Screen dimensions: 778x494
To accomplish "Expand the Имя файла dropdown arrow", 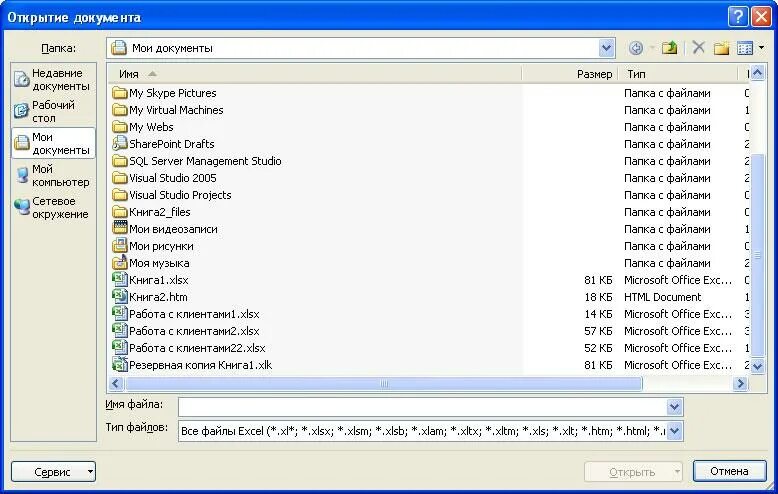I will pyautogui.click(x=674, y=407).
